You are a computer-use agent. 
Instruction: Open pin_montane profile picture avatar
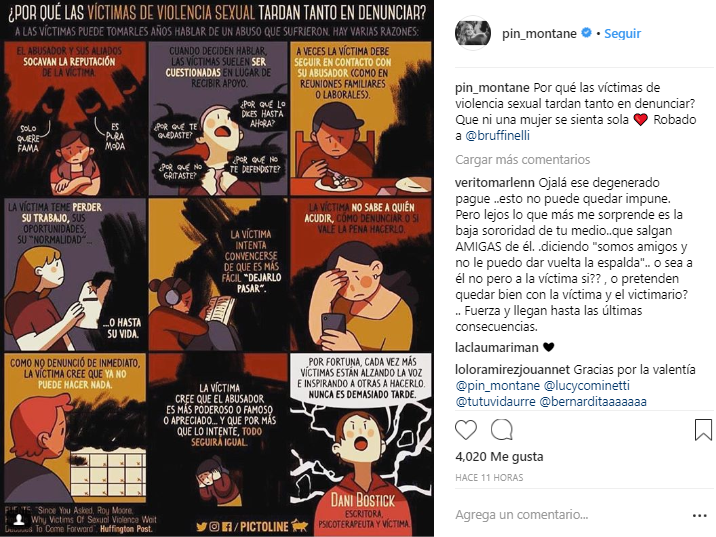[473, 33]
